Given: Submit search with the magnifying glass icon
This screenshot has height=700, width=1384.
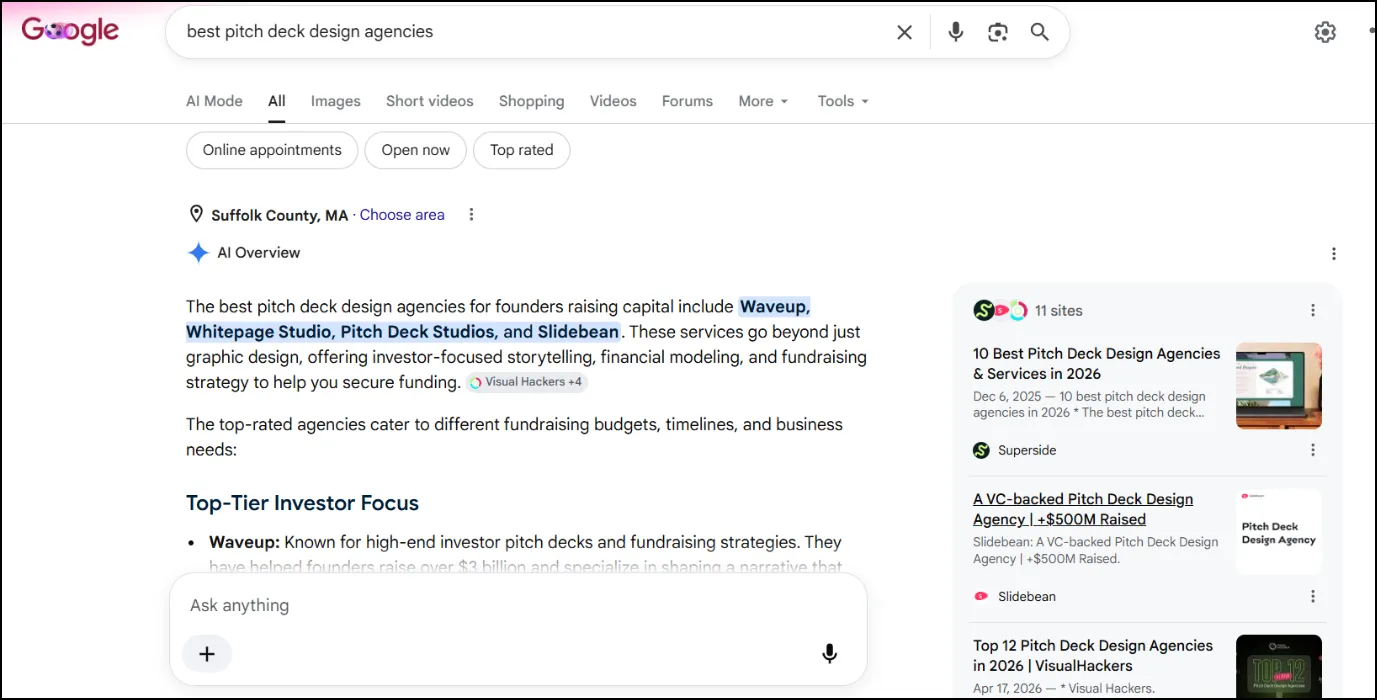Looking at the screenshot, I should pyautogui.click(x=1040, y=32).
